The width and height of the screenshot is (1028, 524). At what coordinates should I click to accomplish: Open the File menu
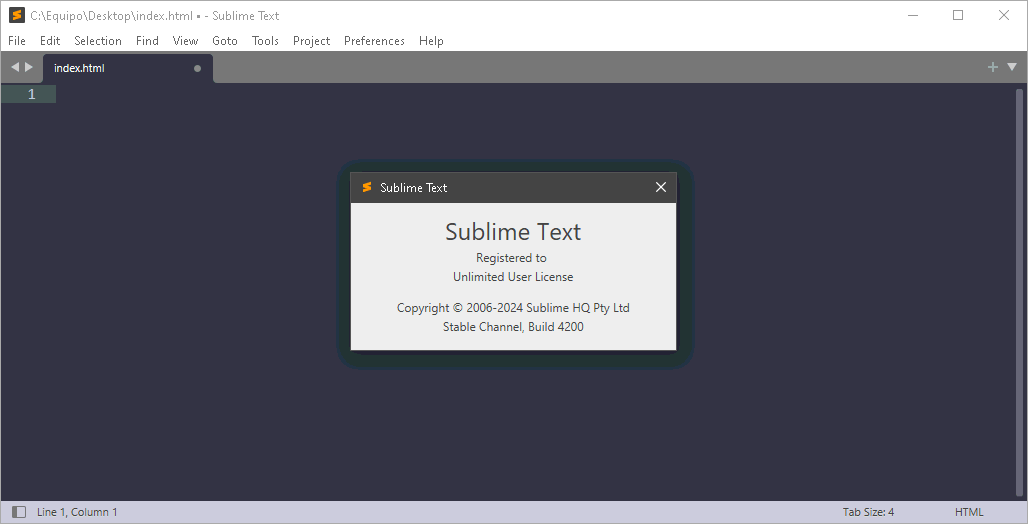point(17,41)
